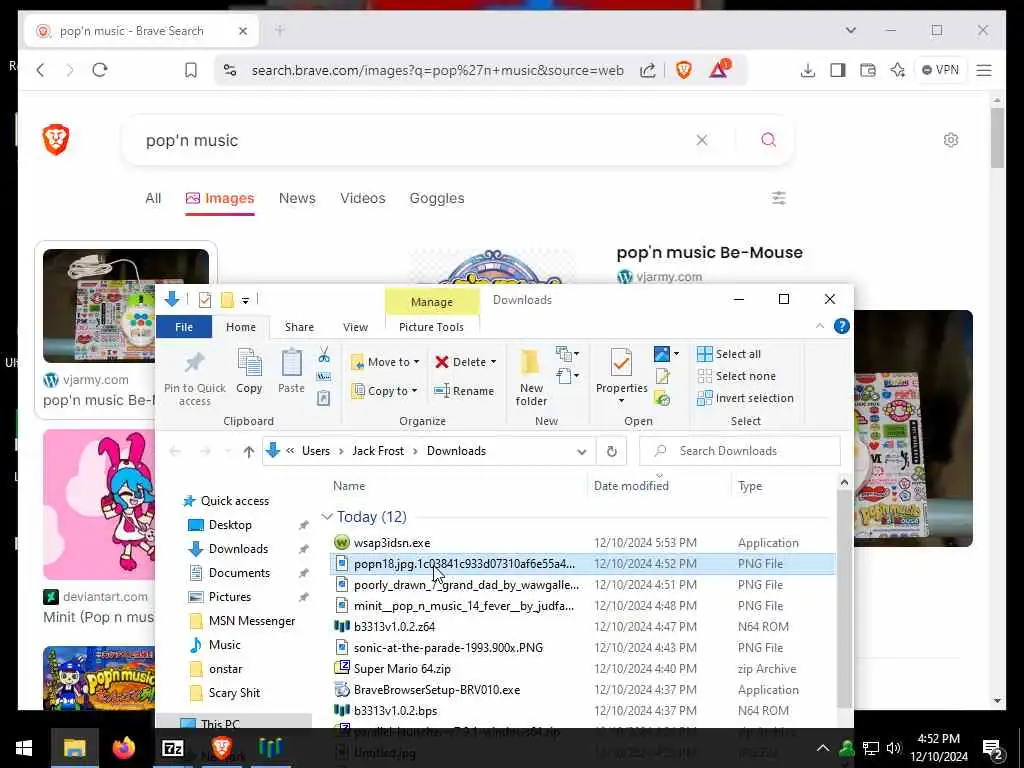Click the Jack Frost breadcrumb
The width and height of the screenshot is (1024, 768).
[x=378, y=451]
